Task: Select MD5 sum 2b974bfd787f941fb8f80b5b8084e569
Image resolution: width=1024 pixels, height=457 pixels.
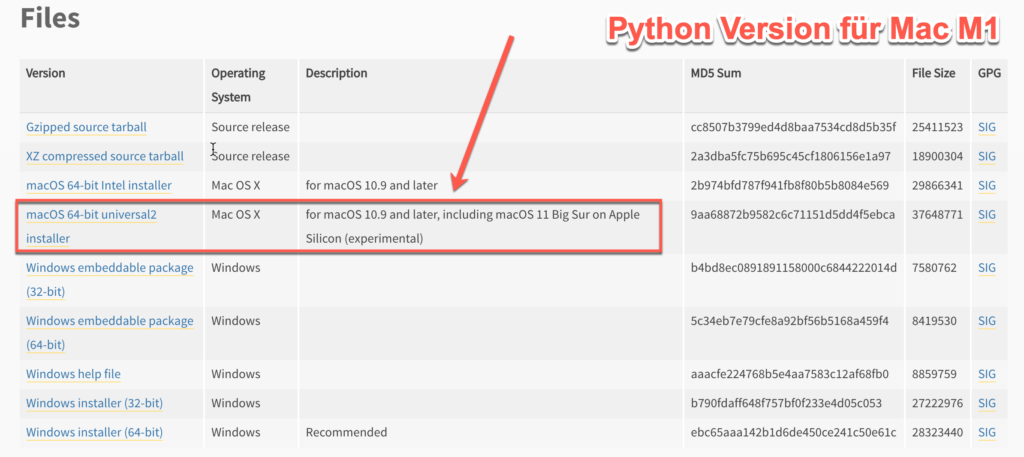Action: click(790, 185)
